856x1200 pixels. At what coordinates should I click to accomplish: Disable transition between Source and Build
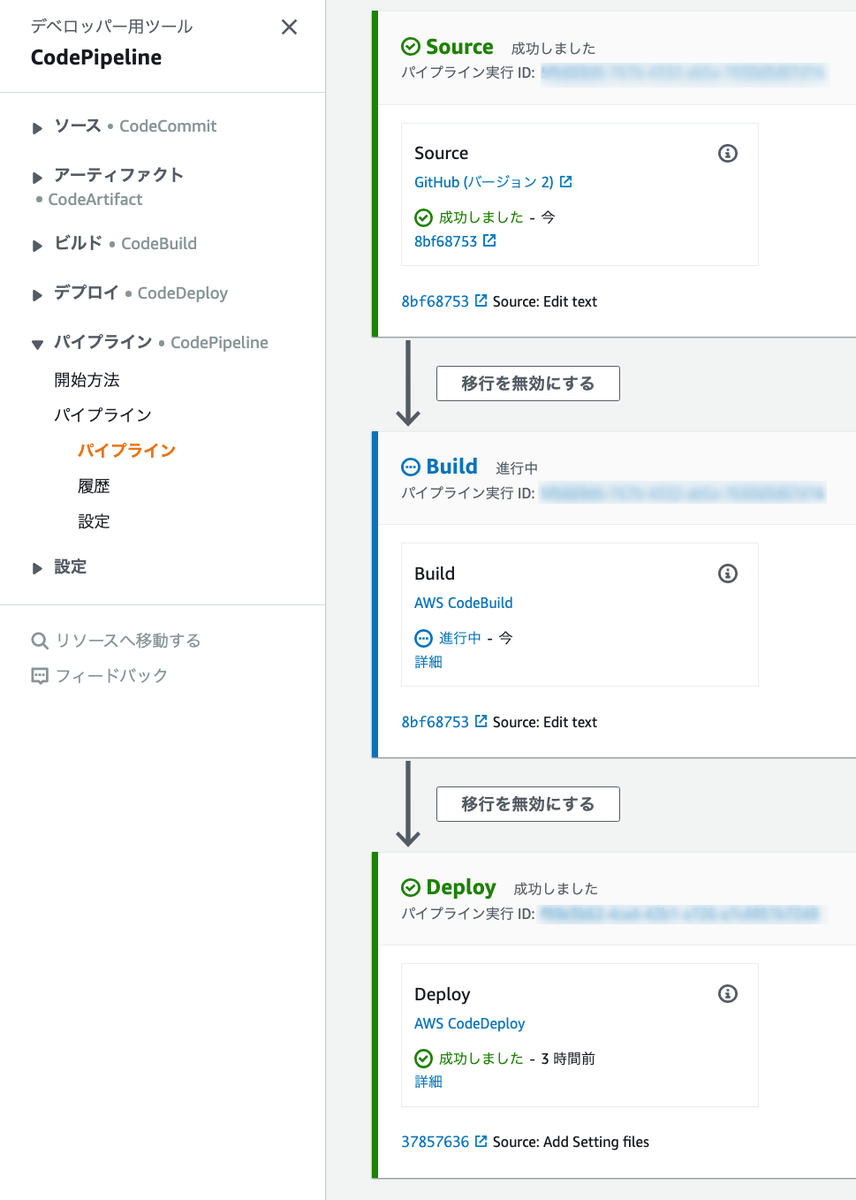pos(527,383)
